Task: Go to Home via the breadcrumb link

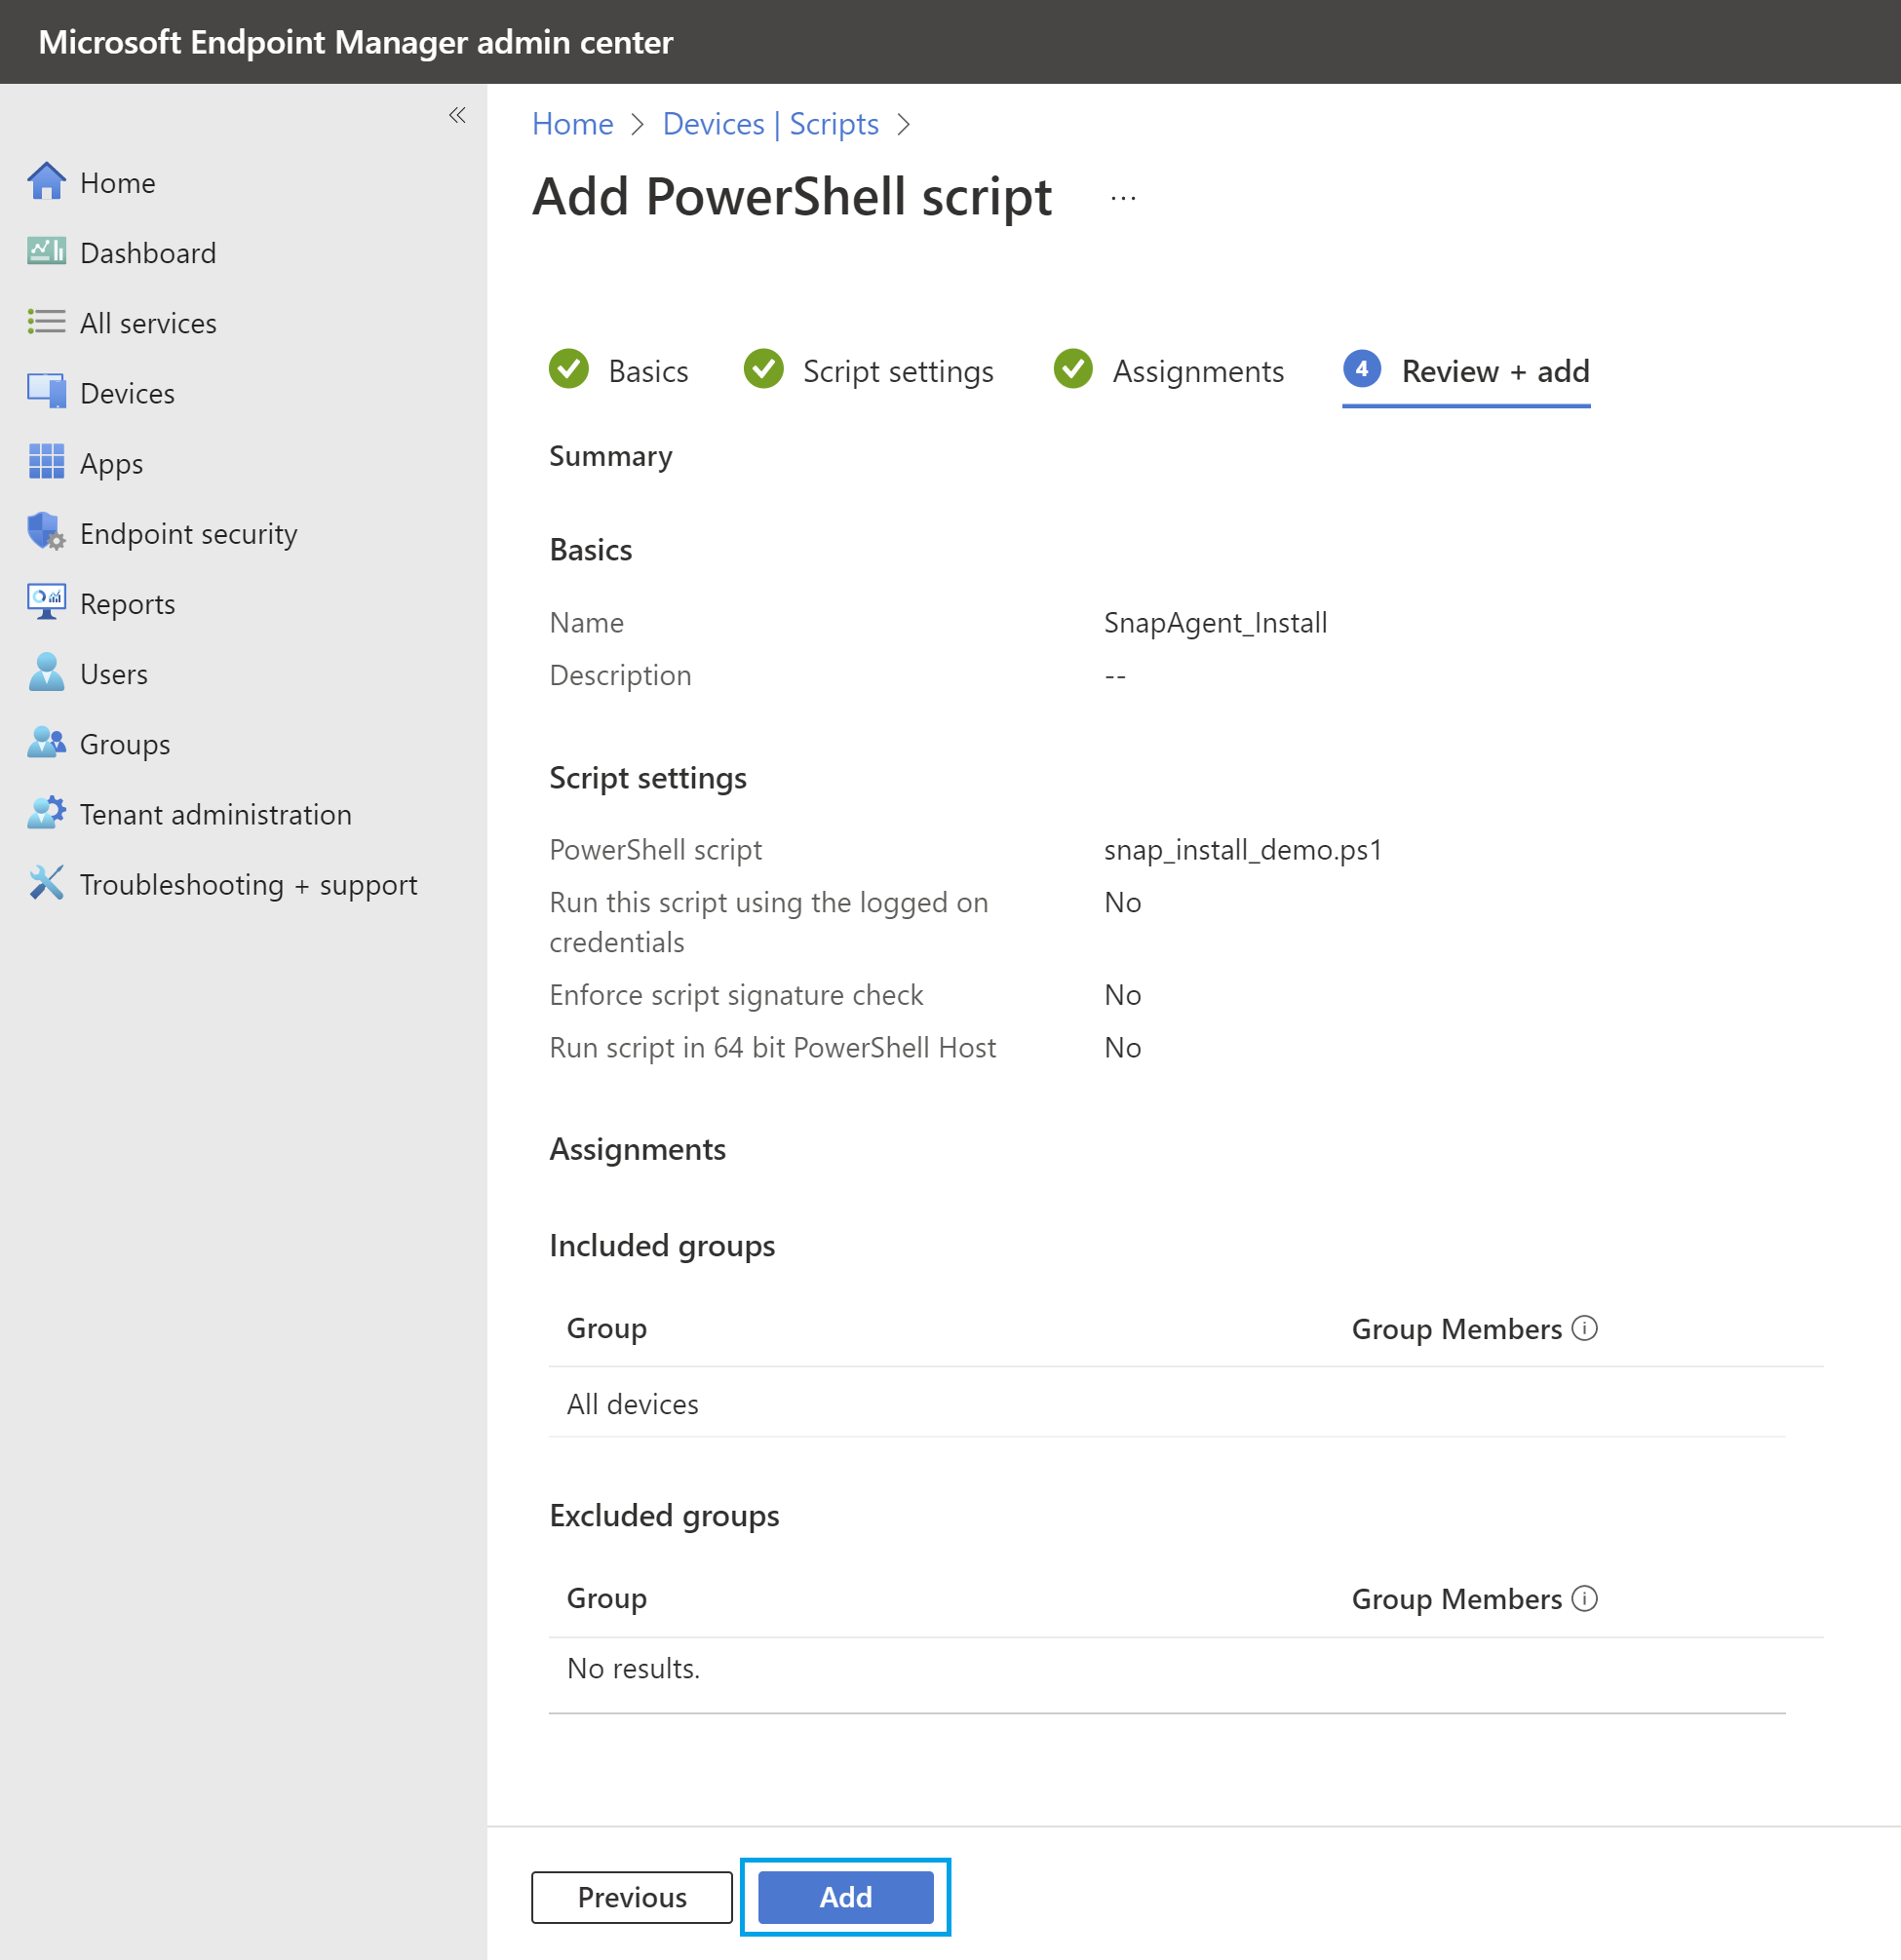Action: coord(572,123)
